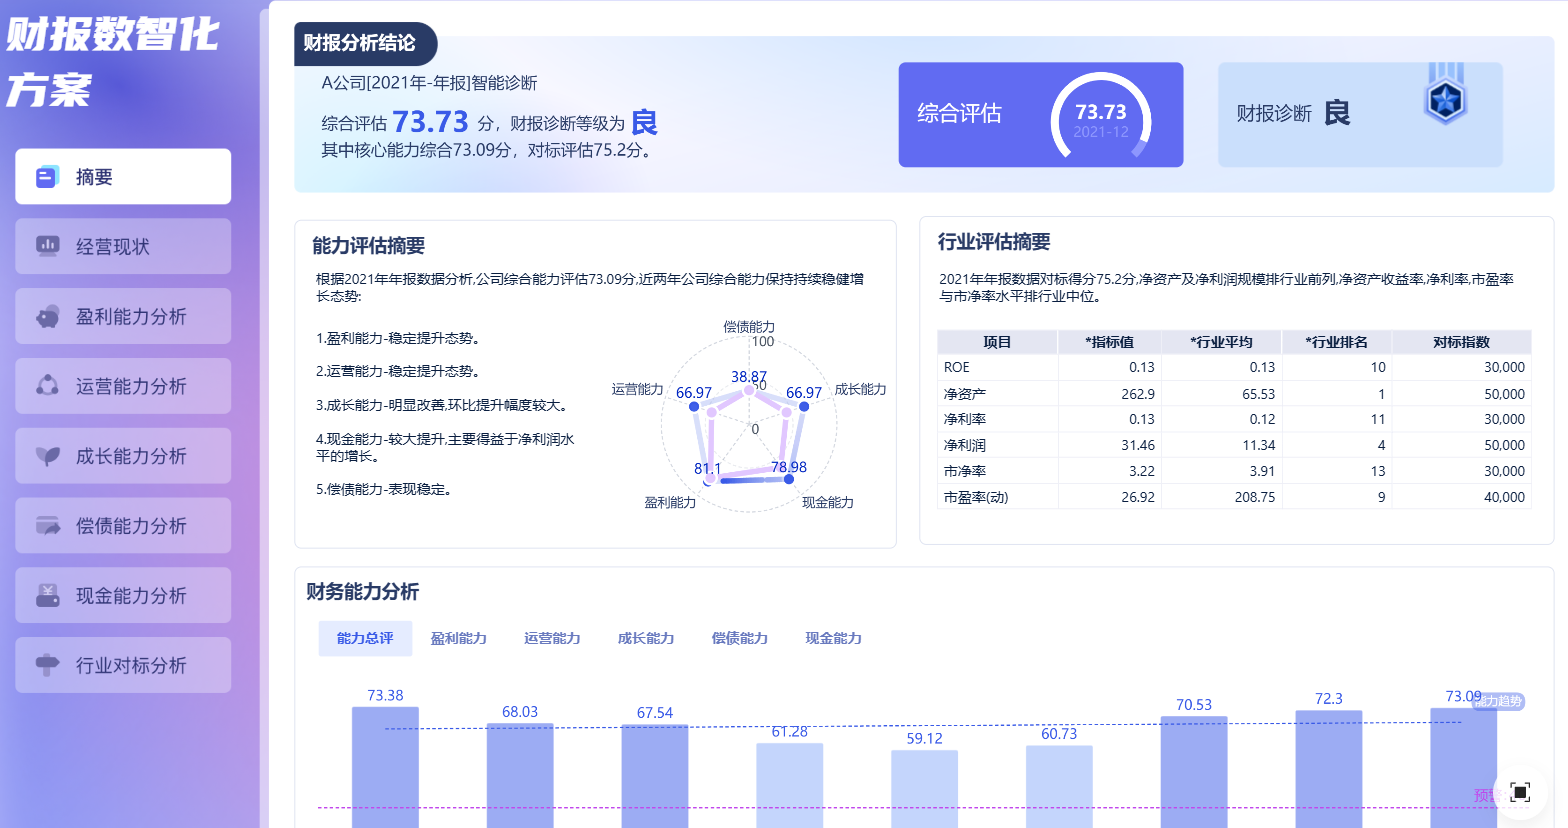This screenshot has height=828, width=1568.
Task: Click the medal badge icon in the 财报诊断 card
Action: (1445, 94)
